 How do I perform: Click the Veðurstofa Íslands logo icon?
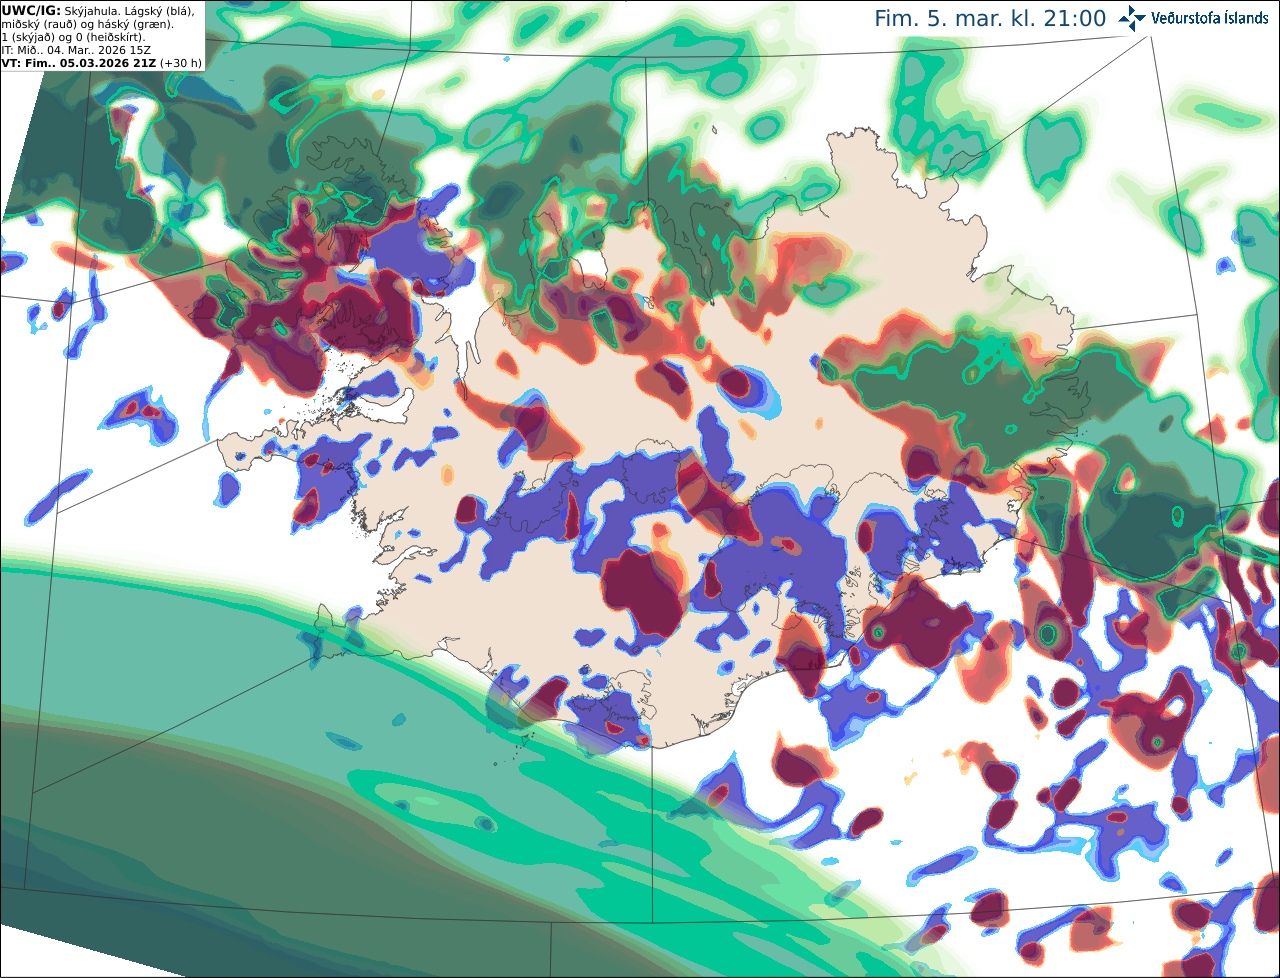pos(1132,18)
